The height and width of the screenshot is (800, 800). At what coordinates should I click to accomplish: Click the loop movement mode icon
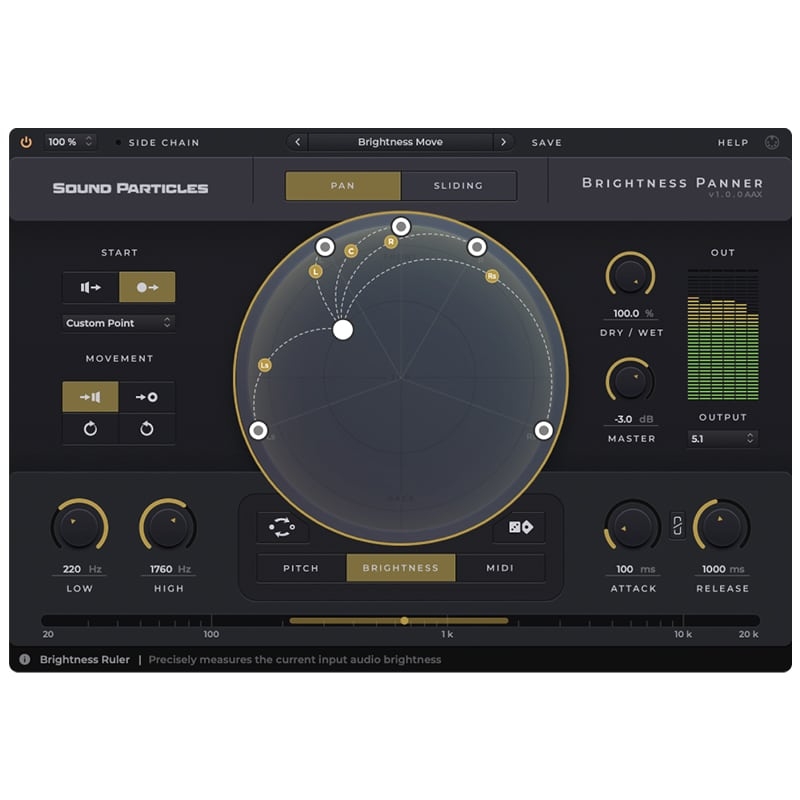(x=282, y=527)
